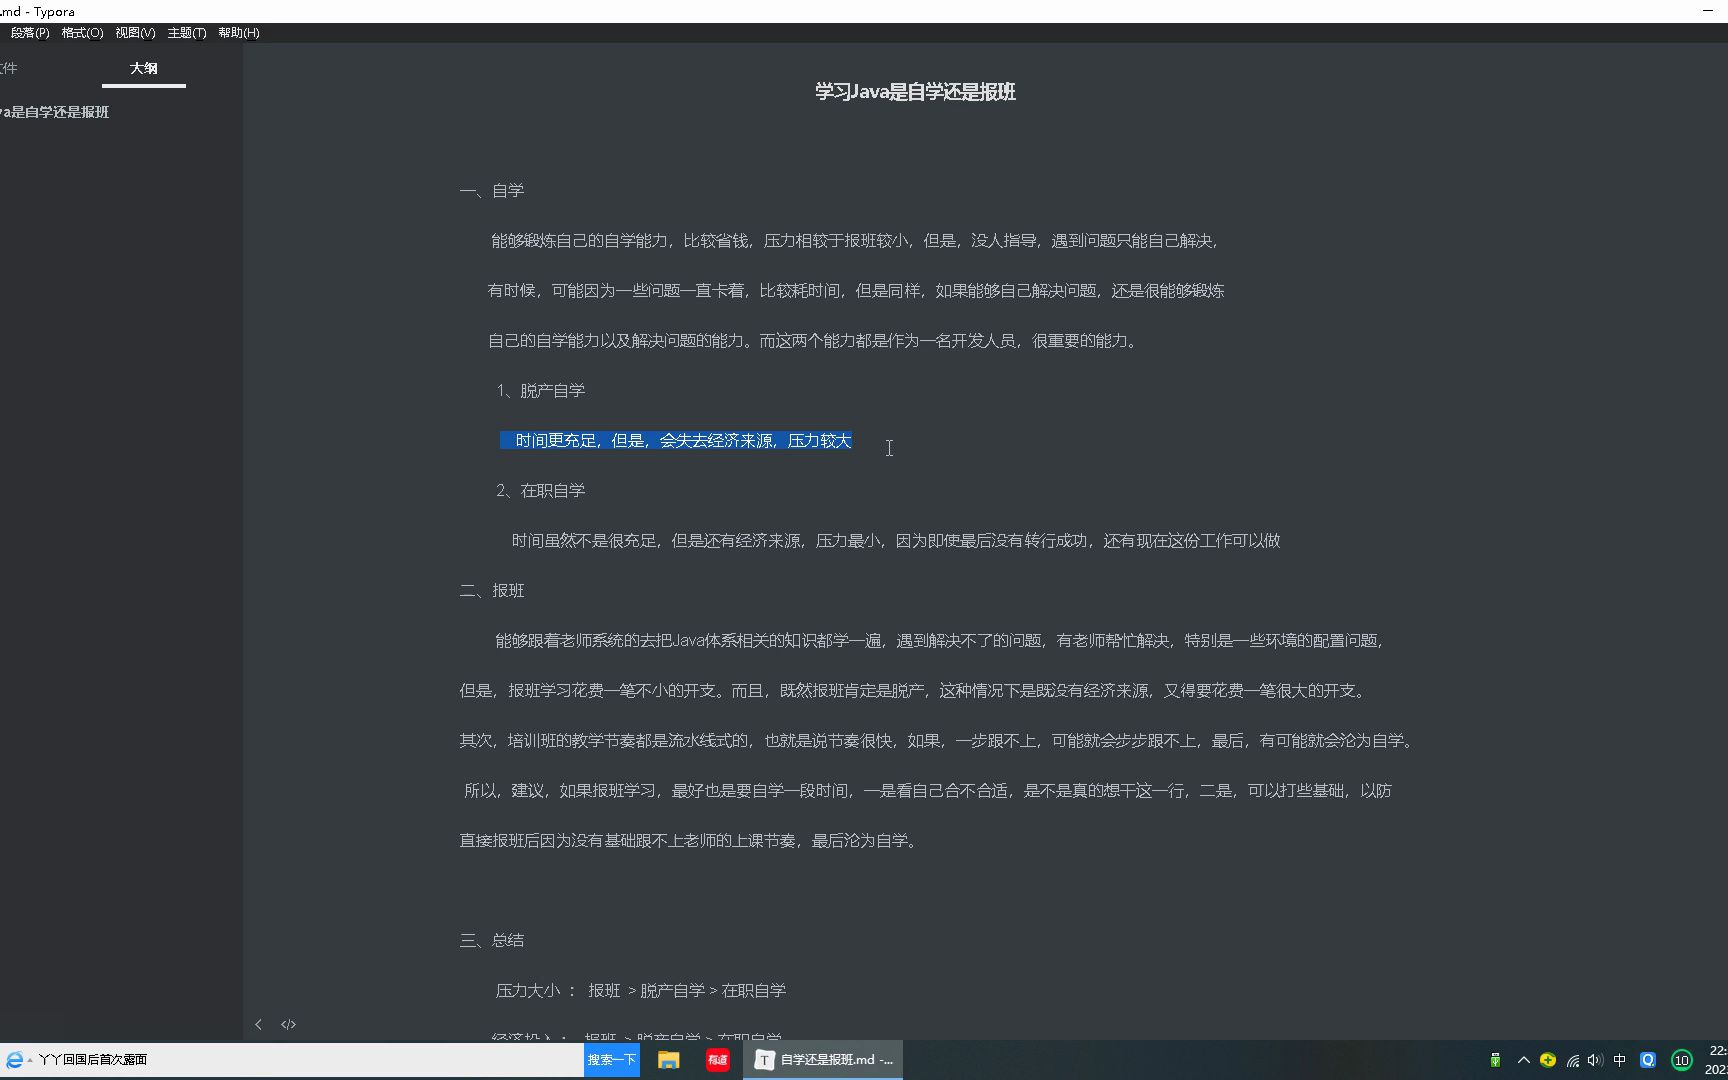Click the heading 一、自学
The height and width of the screenshot is (1080, 1728).
[491, 190]
